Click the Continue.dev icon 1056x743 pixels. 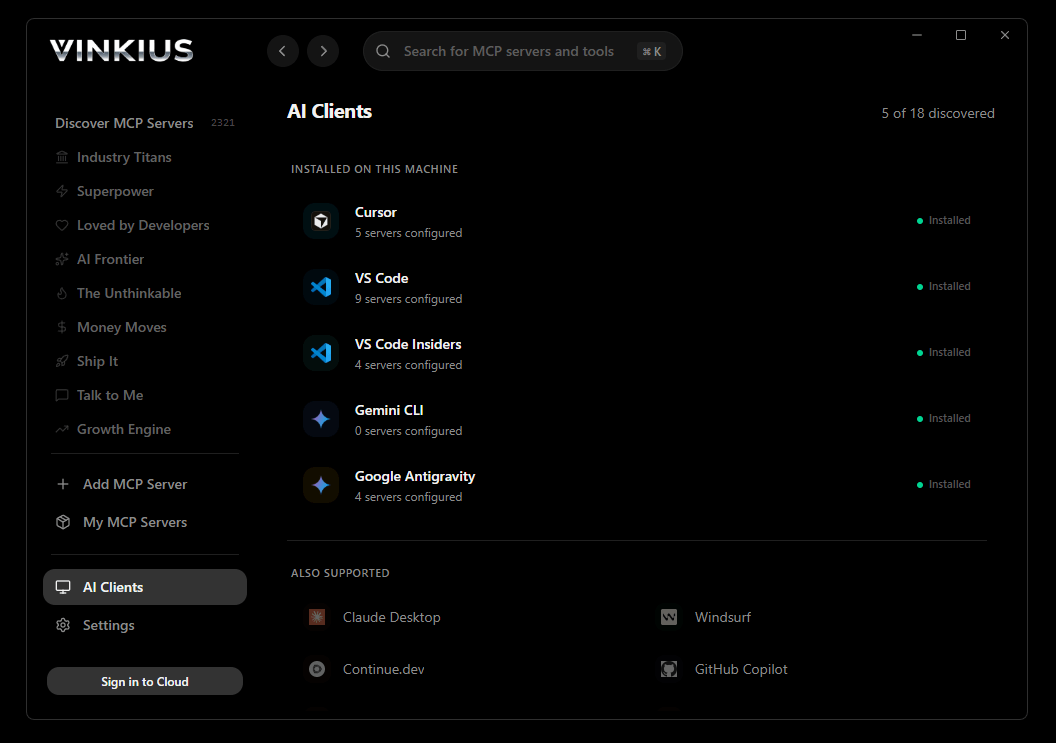[317, 669]
